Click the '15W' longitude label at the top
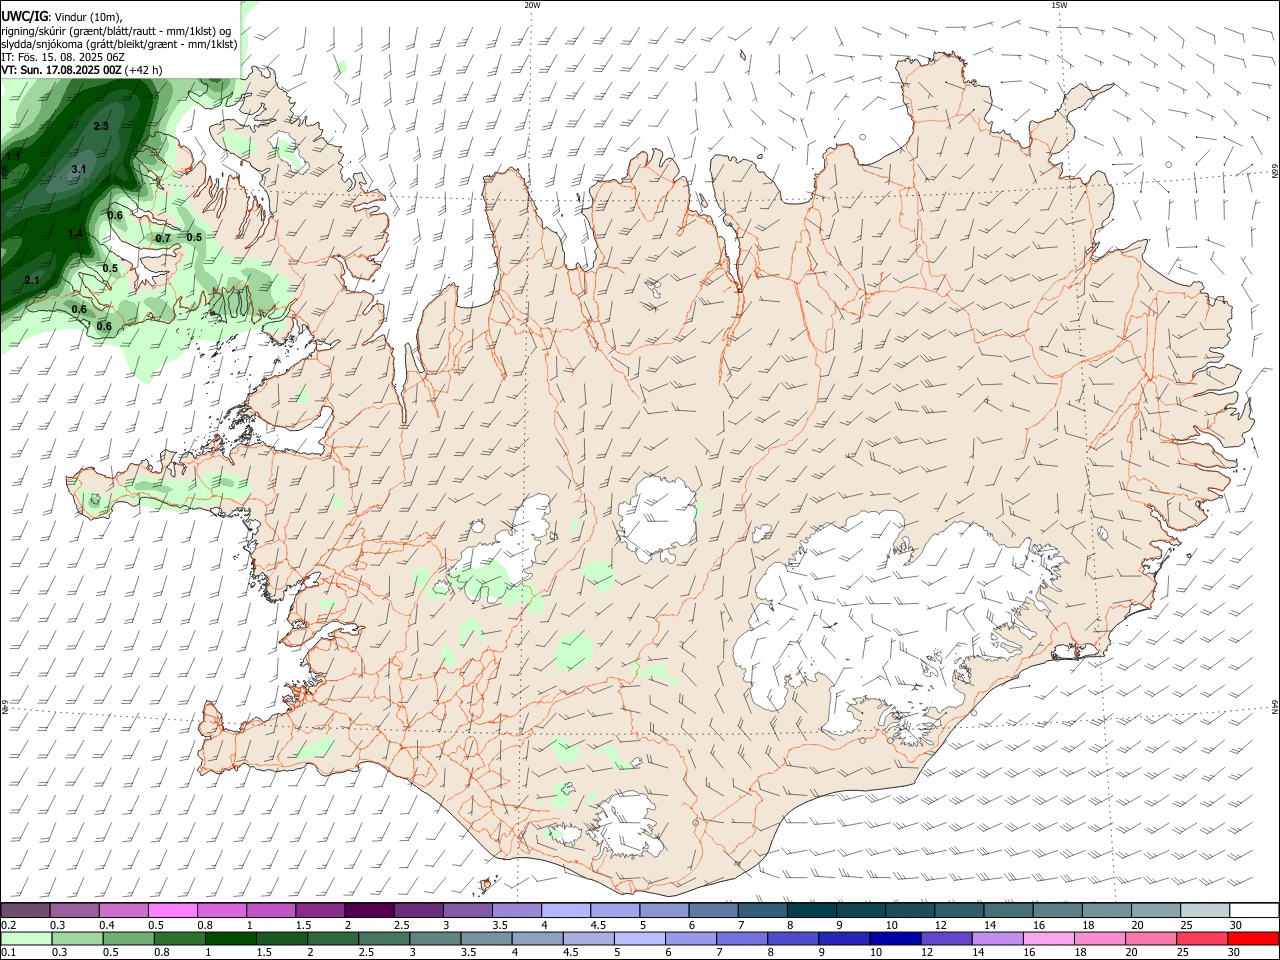 pos(1059,5)
